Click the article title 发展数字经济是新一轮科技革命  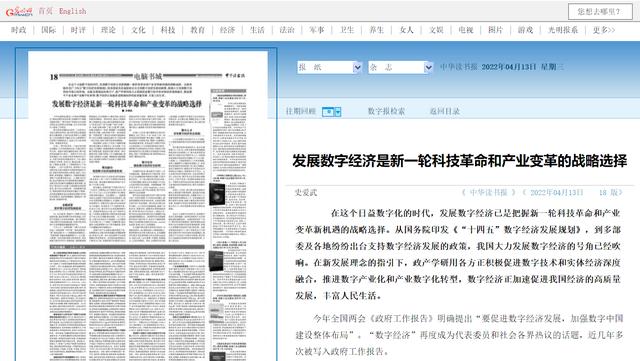point(460,161)
